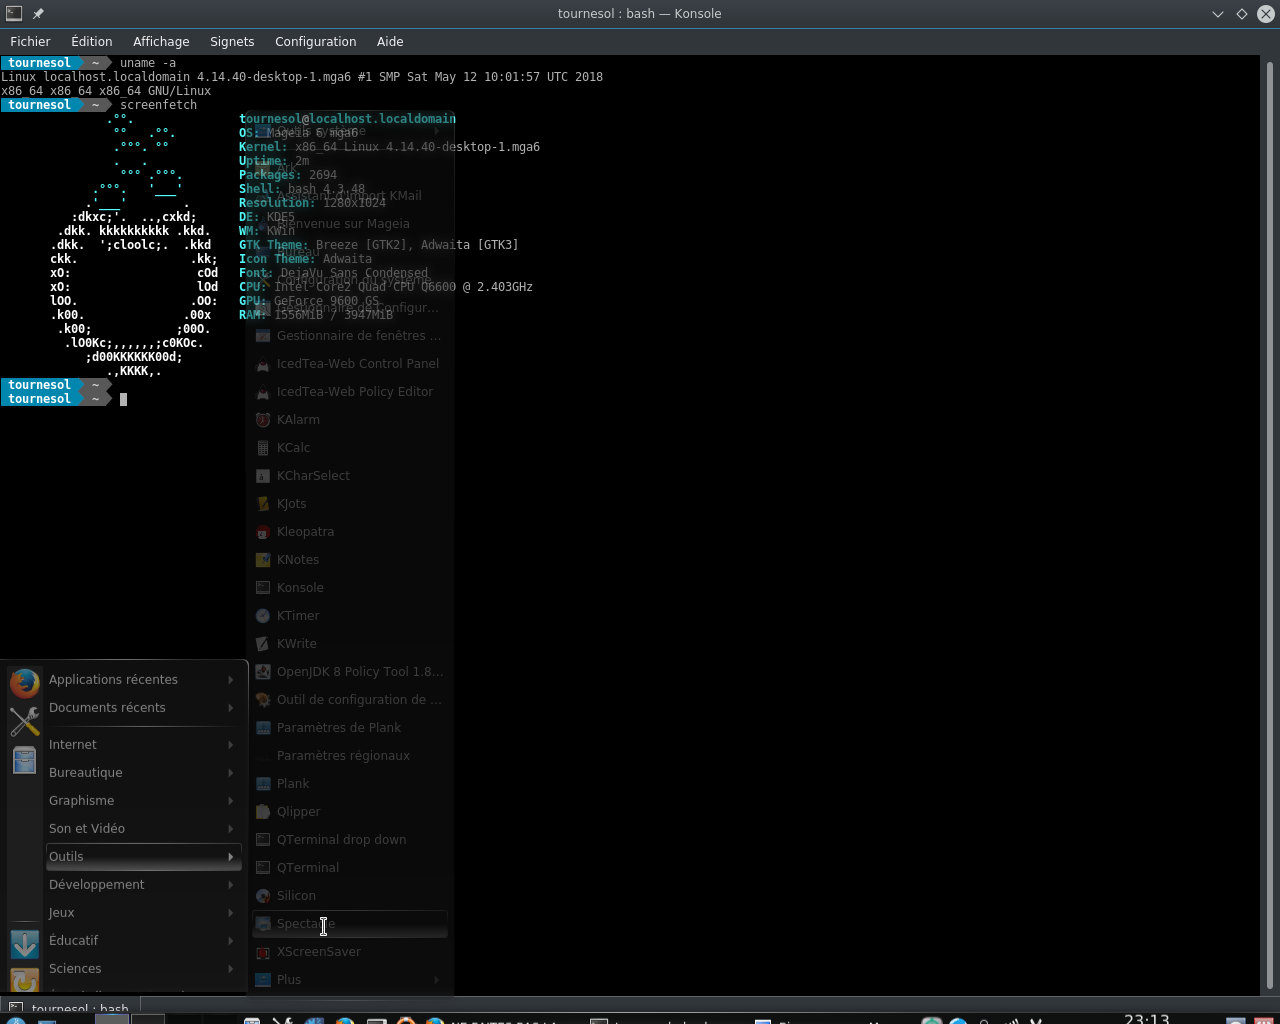Image resolution: width=1280 pixels, height=1024 pixels.
Task: Select the Sciences category
Action: (144, 969)
